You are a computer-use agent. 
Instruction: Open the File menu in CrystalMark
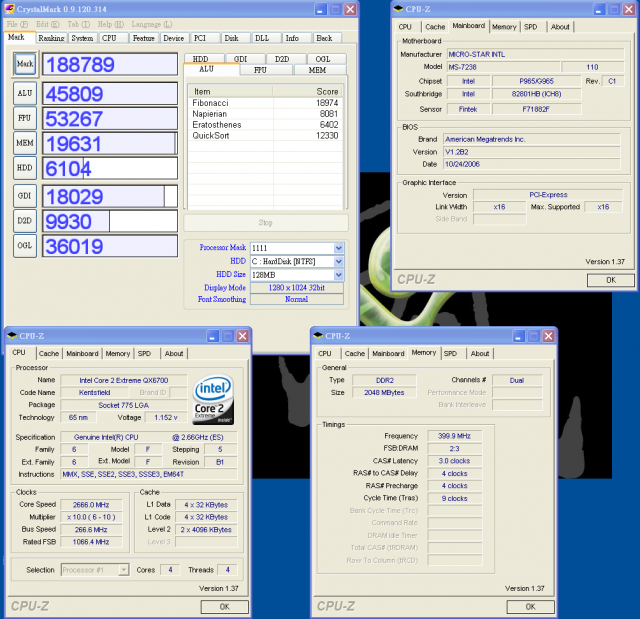(x=17, y=24)
